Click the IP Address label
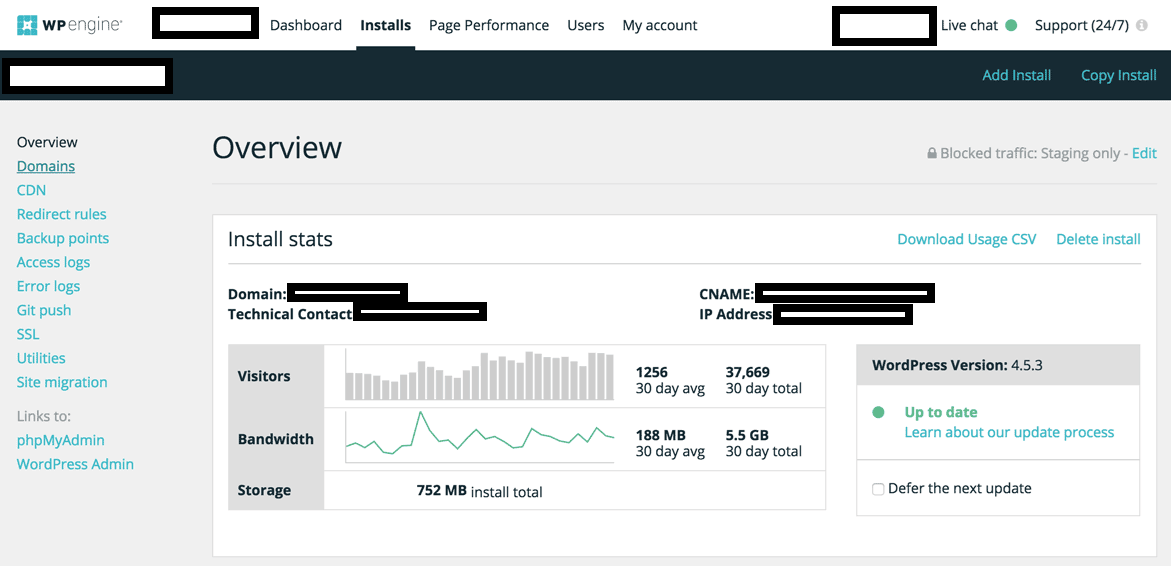 (x=736, y=314)
